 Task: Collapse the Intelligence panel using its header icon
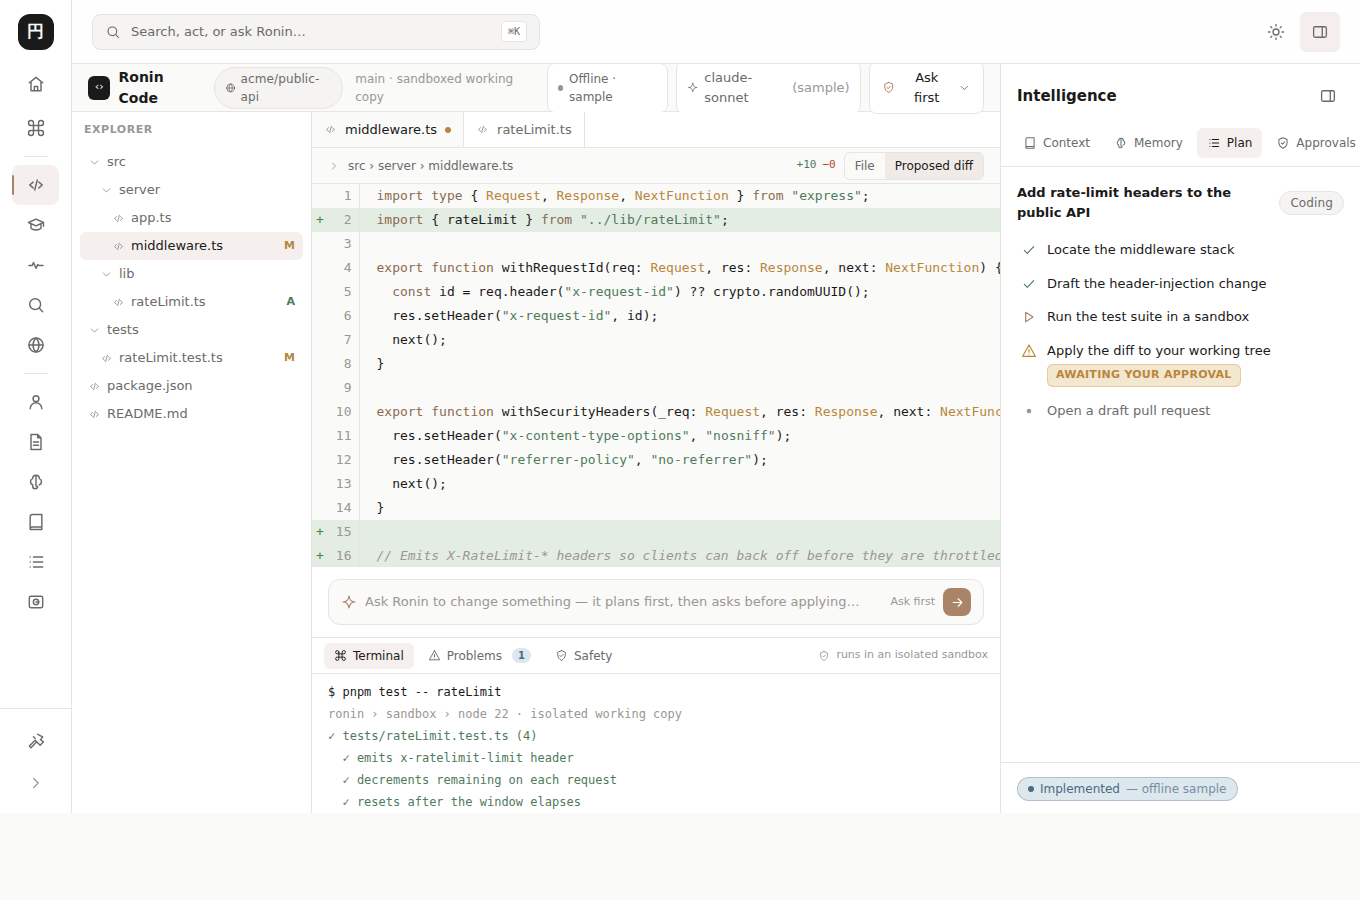coord(1328,96)
